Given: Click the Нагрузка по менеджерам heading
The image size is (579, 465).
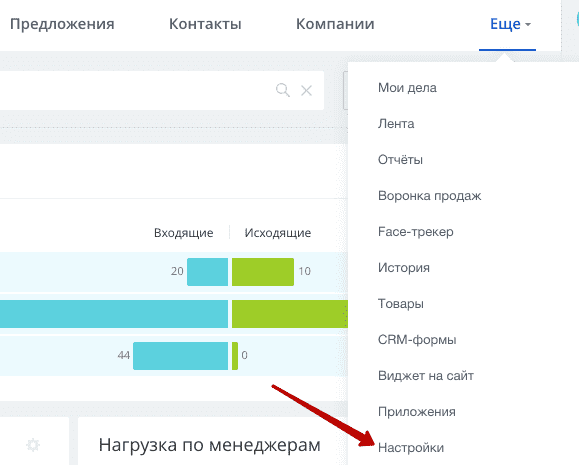Looking at the screenshot, I should 209,445.
